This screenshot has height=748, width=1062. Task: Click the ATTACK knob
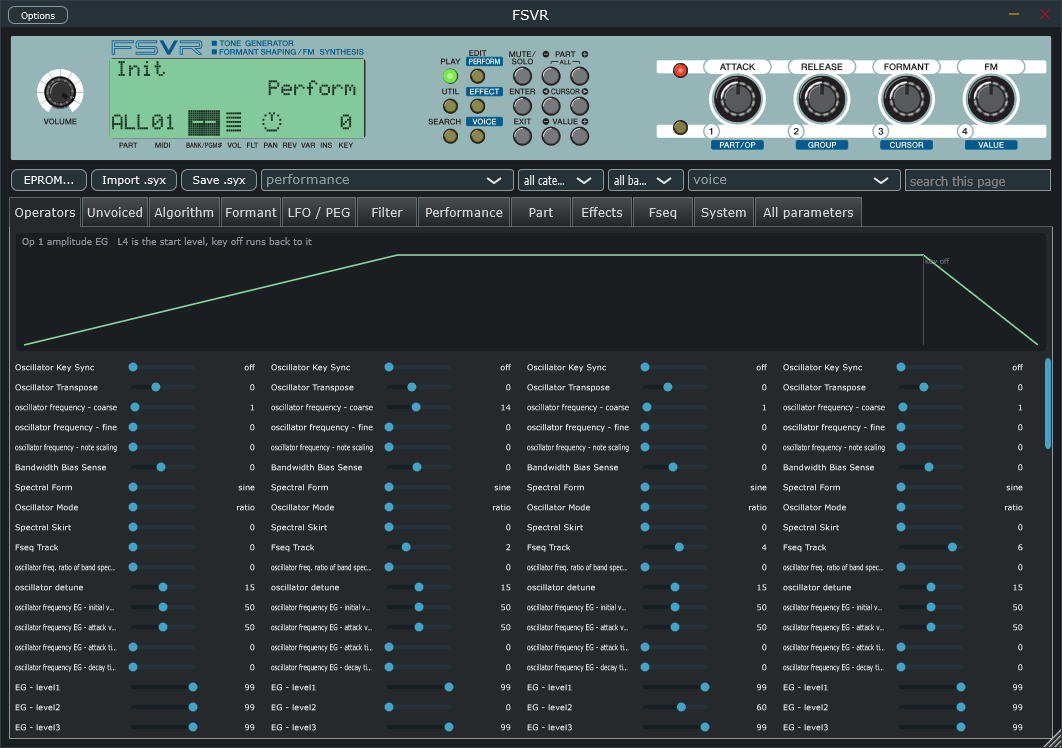[x=737, y=99]
